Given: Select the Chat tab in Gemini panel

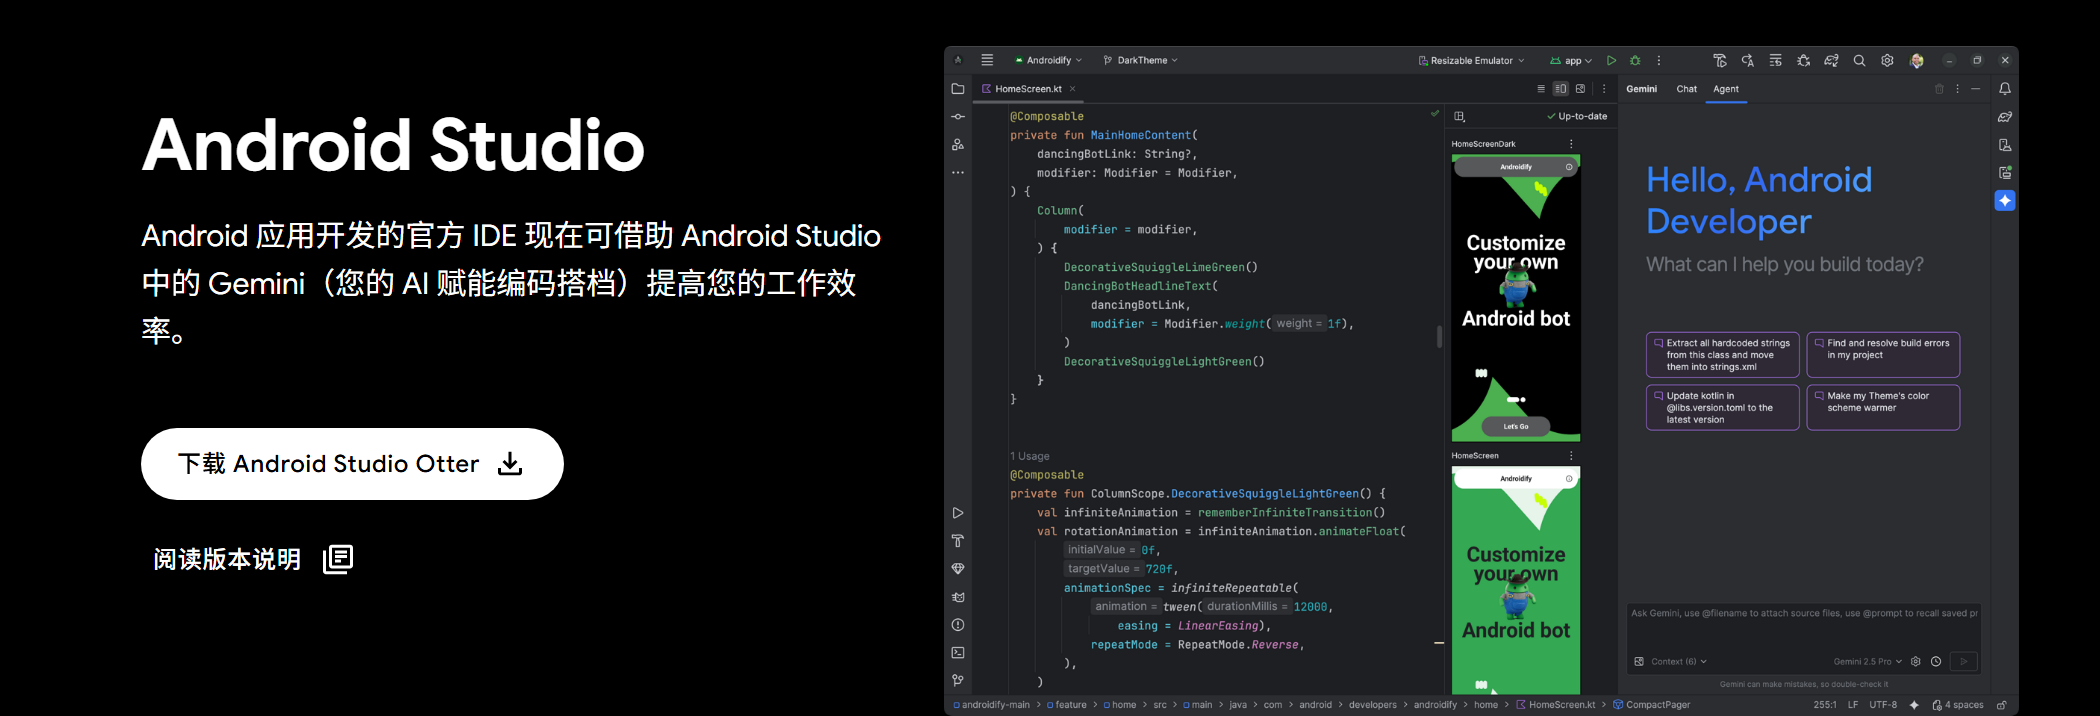Looking at the screenshot, I should click(x=1686, y=89).
